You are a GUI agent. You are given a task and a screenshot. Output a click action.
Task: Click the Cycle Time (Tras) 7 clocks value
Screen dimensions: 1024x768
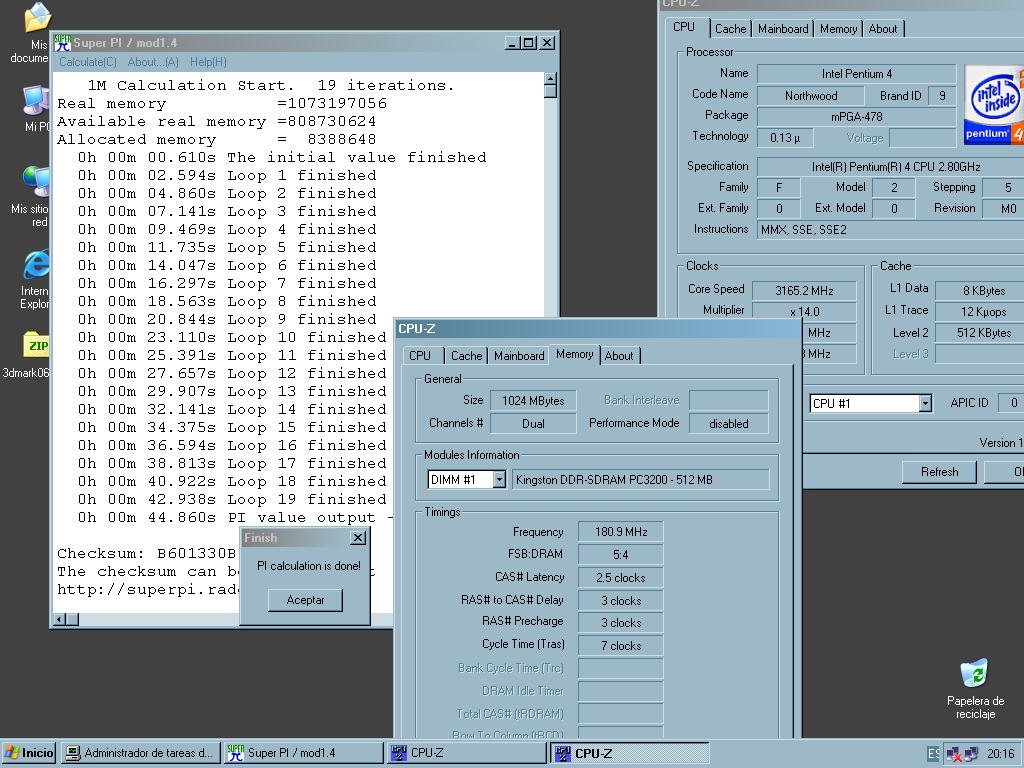coord(620,645)
